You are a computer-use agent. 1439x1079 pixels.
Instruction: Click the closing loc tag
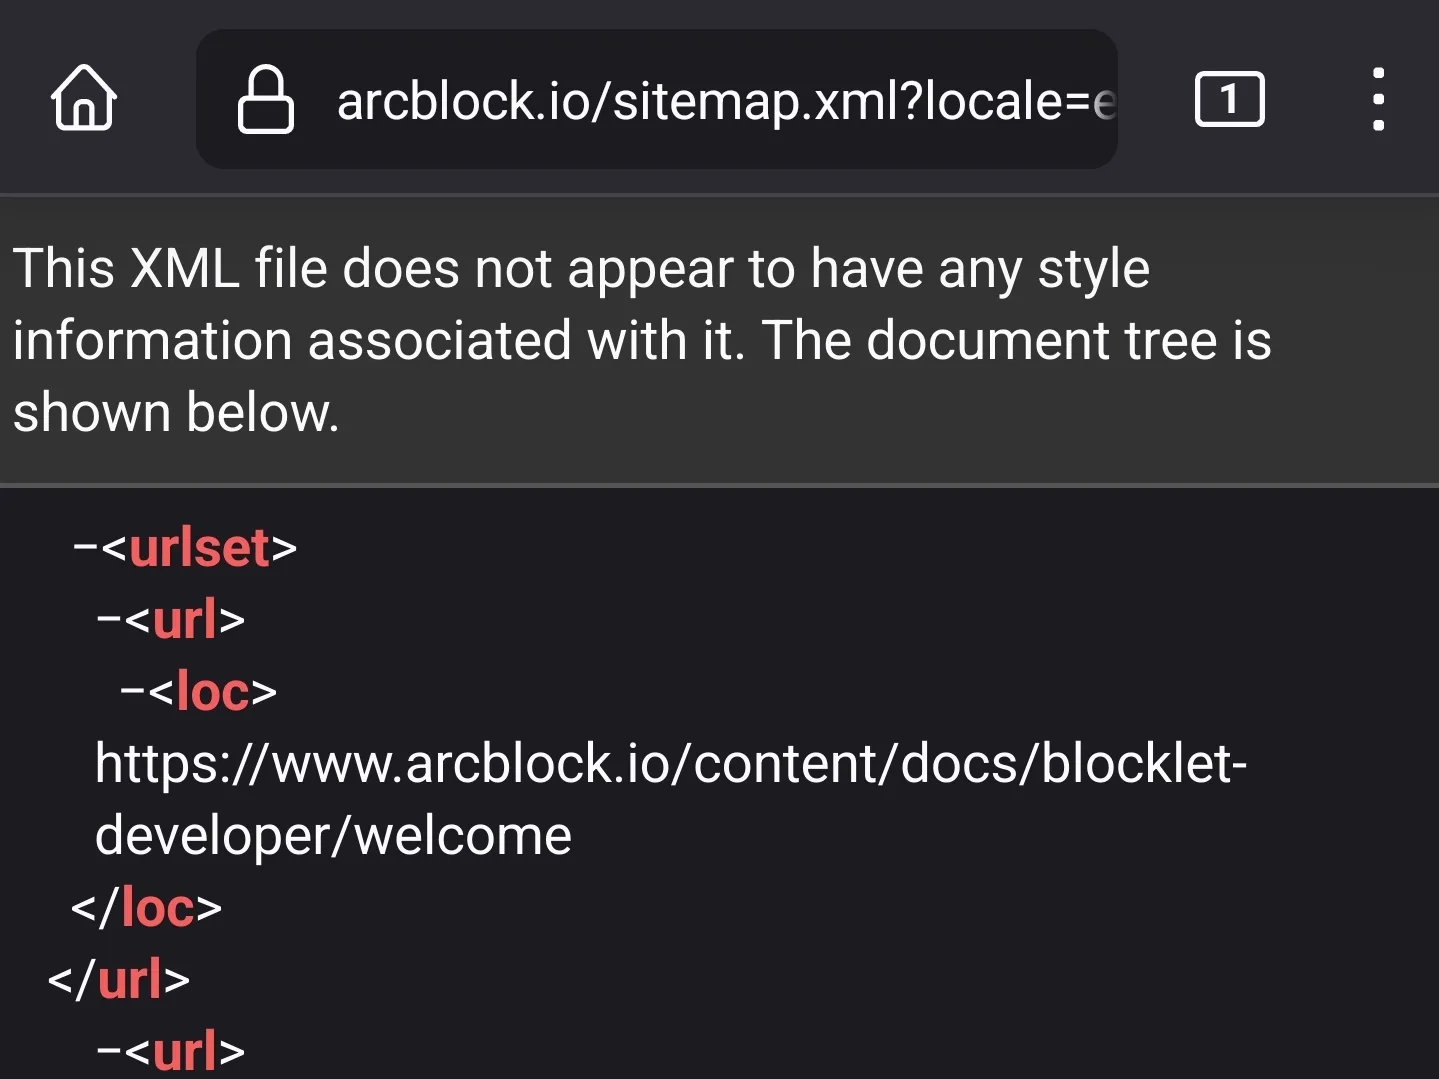pyautogui.click(x=146, y=908)
